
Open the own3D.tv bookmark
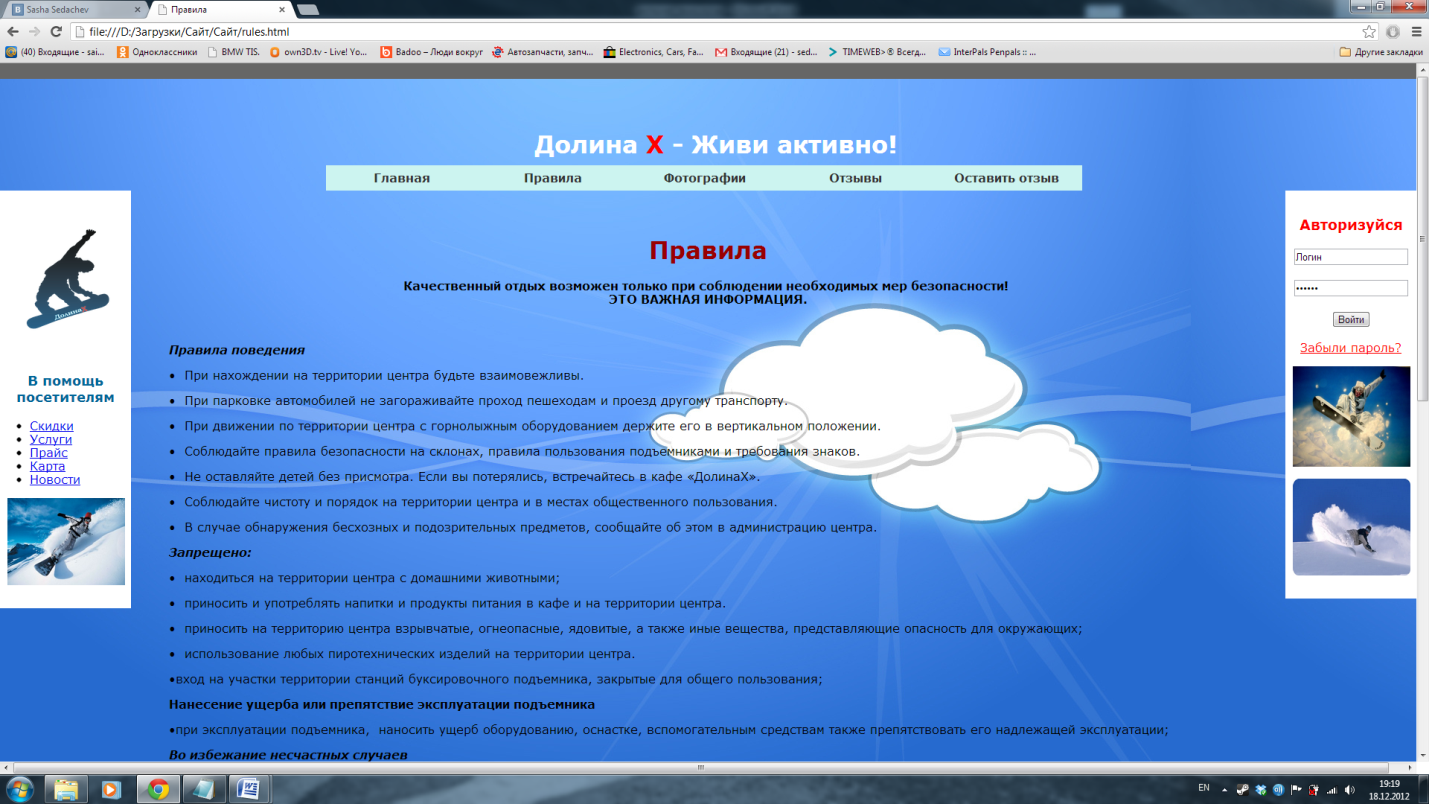(x=318, y=52)
